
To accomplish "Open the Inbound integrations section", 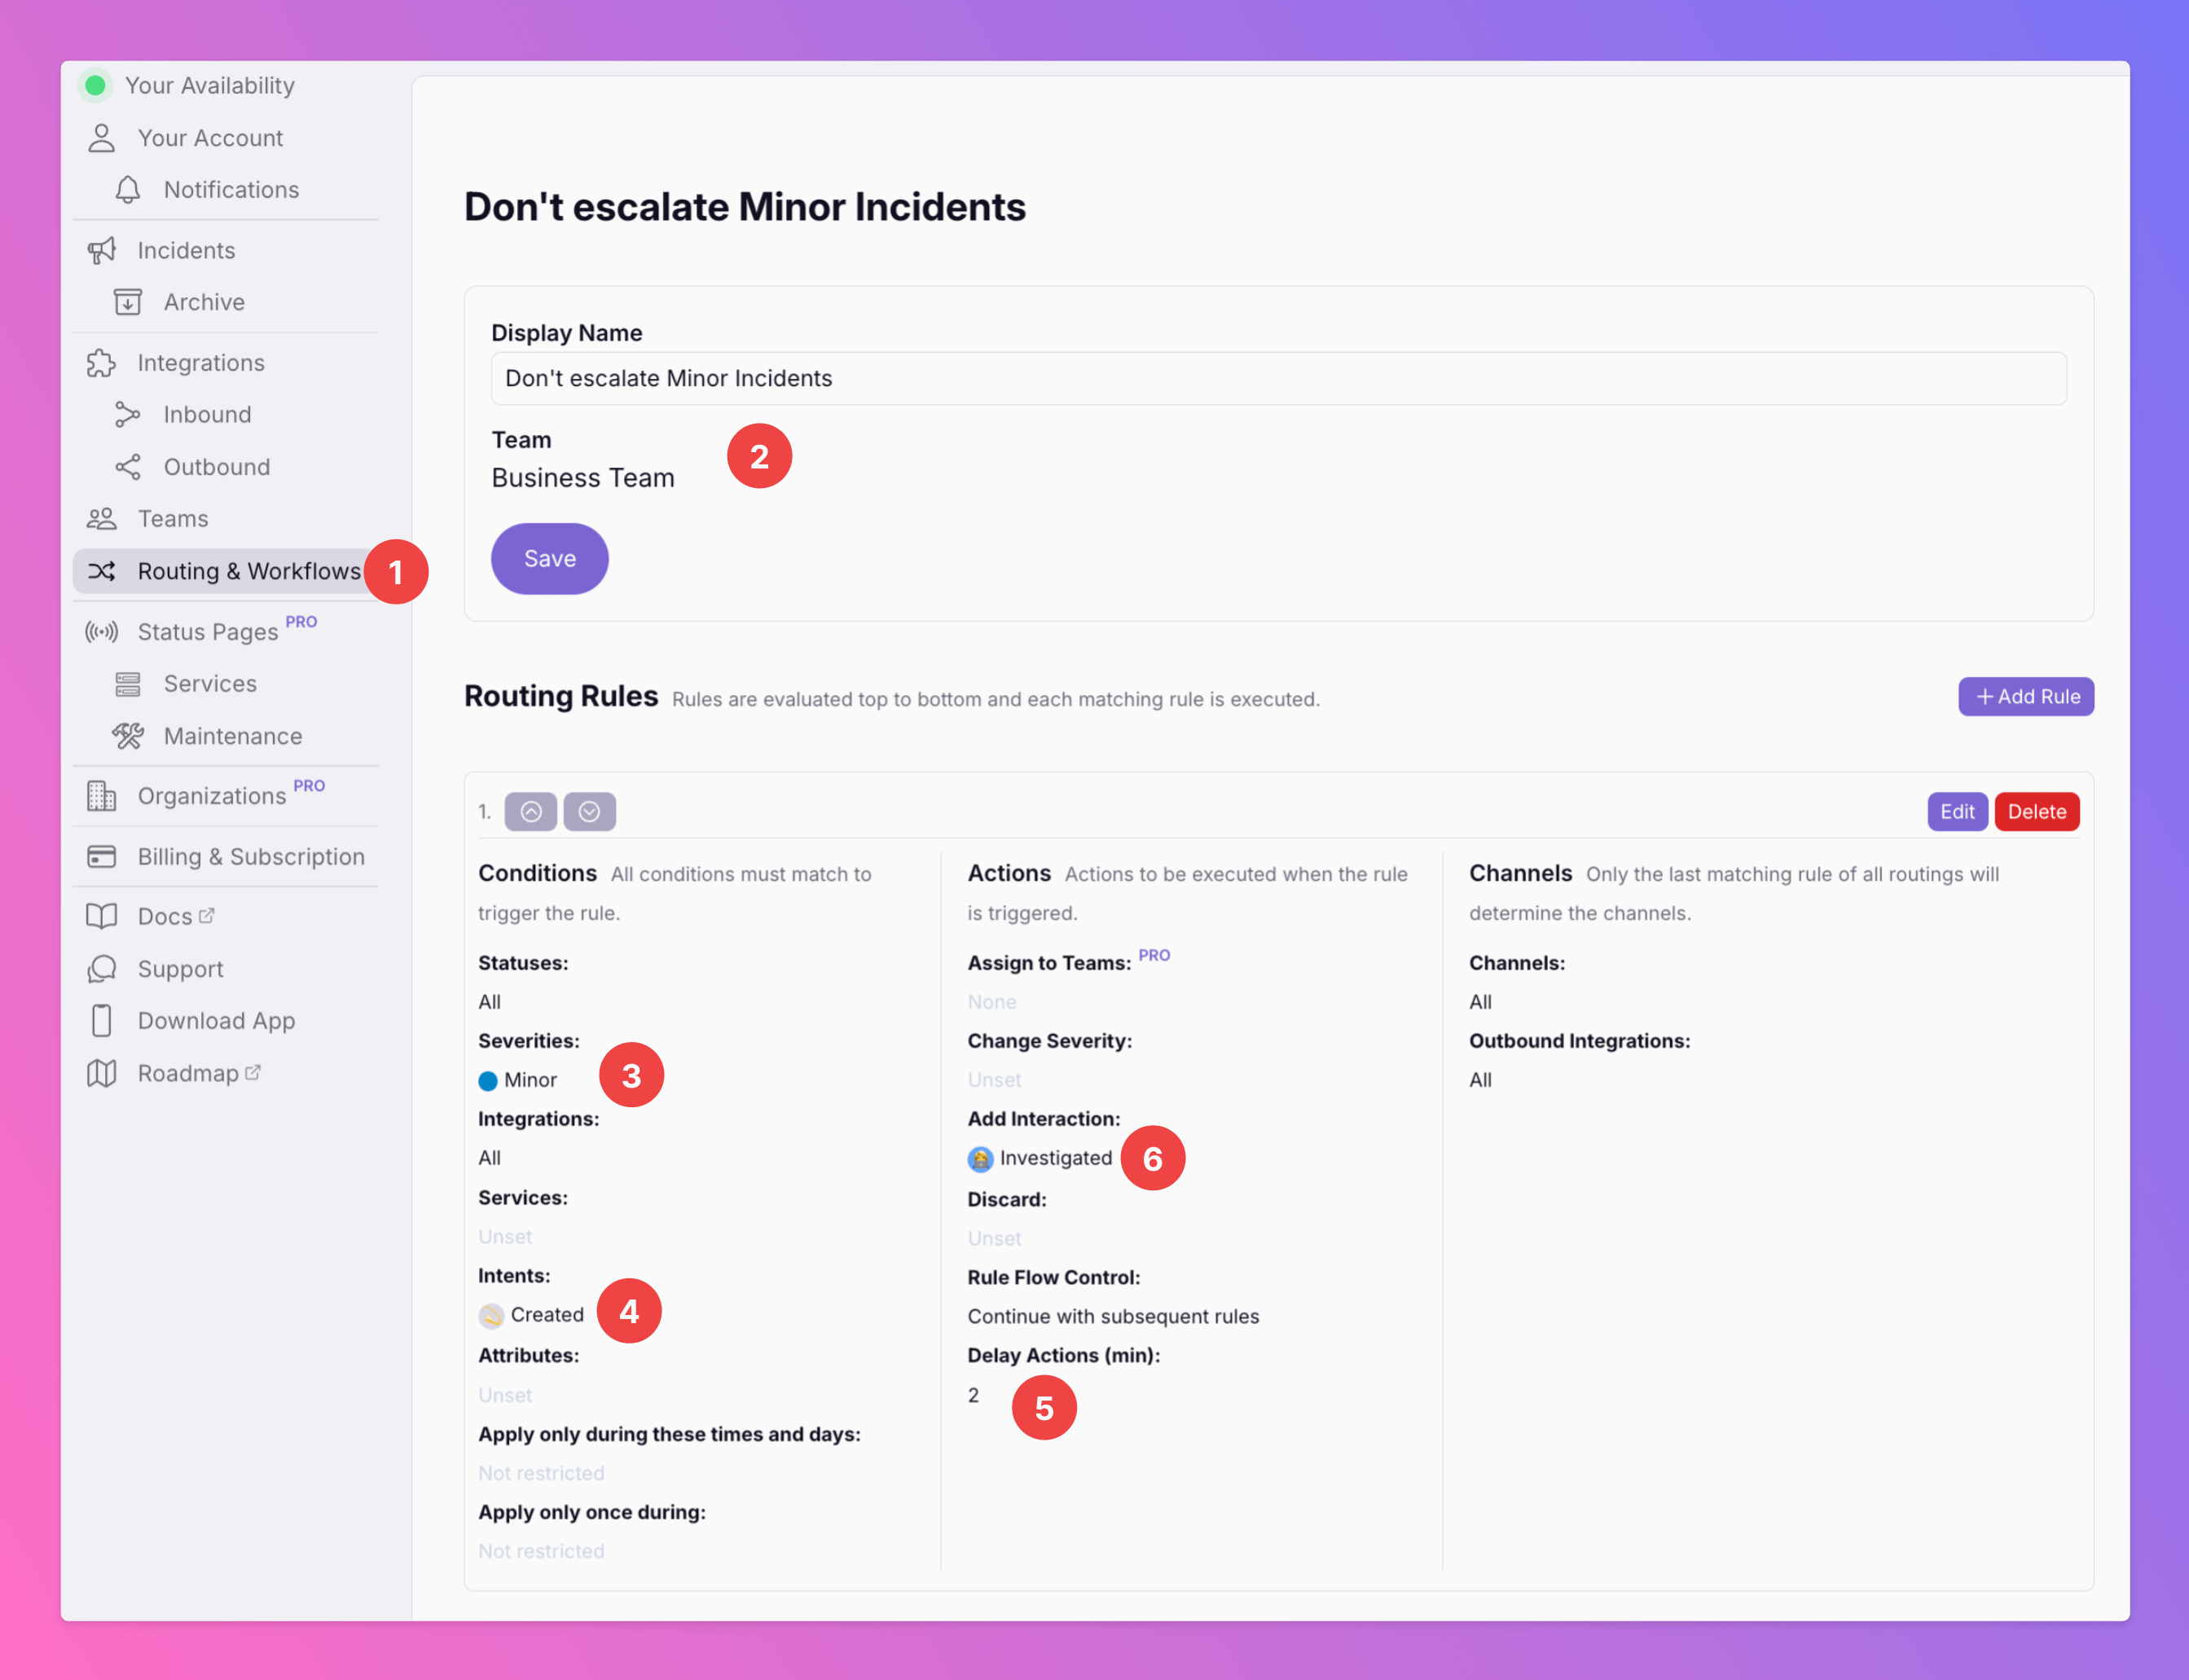I will 204,413.
